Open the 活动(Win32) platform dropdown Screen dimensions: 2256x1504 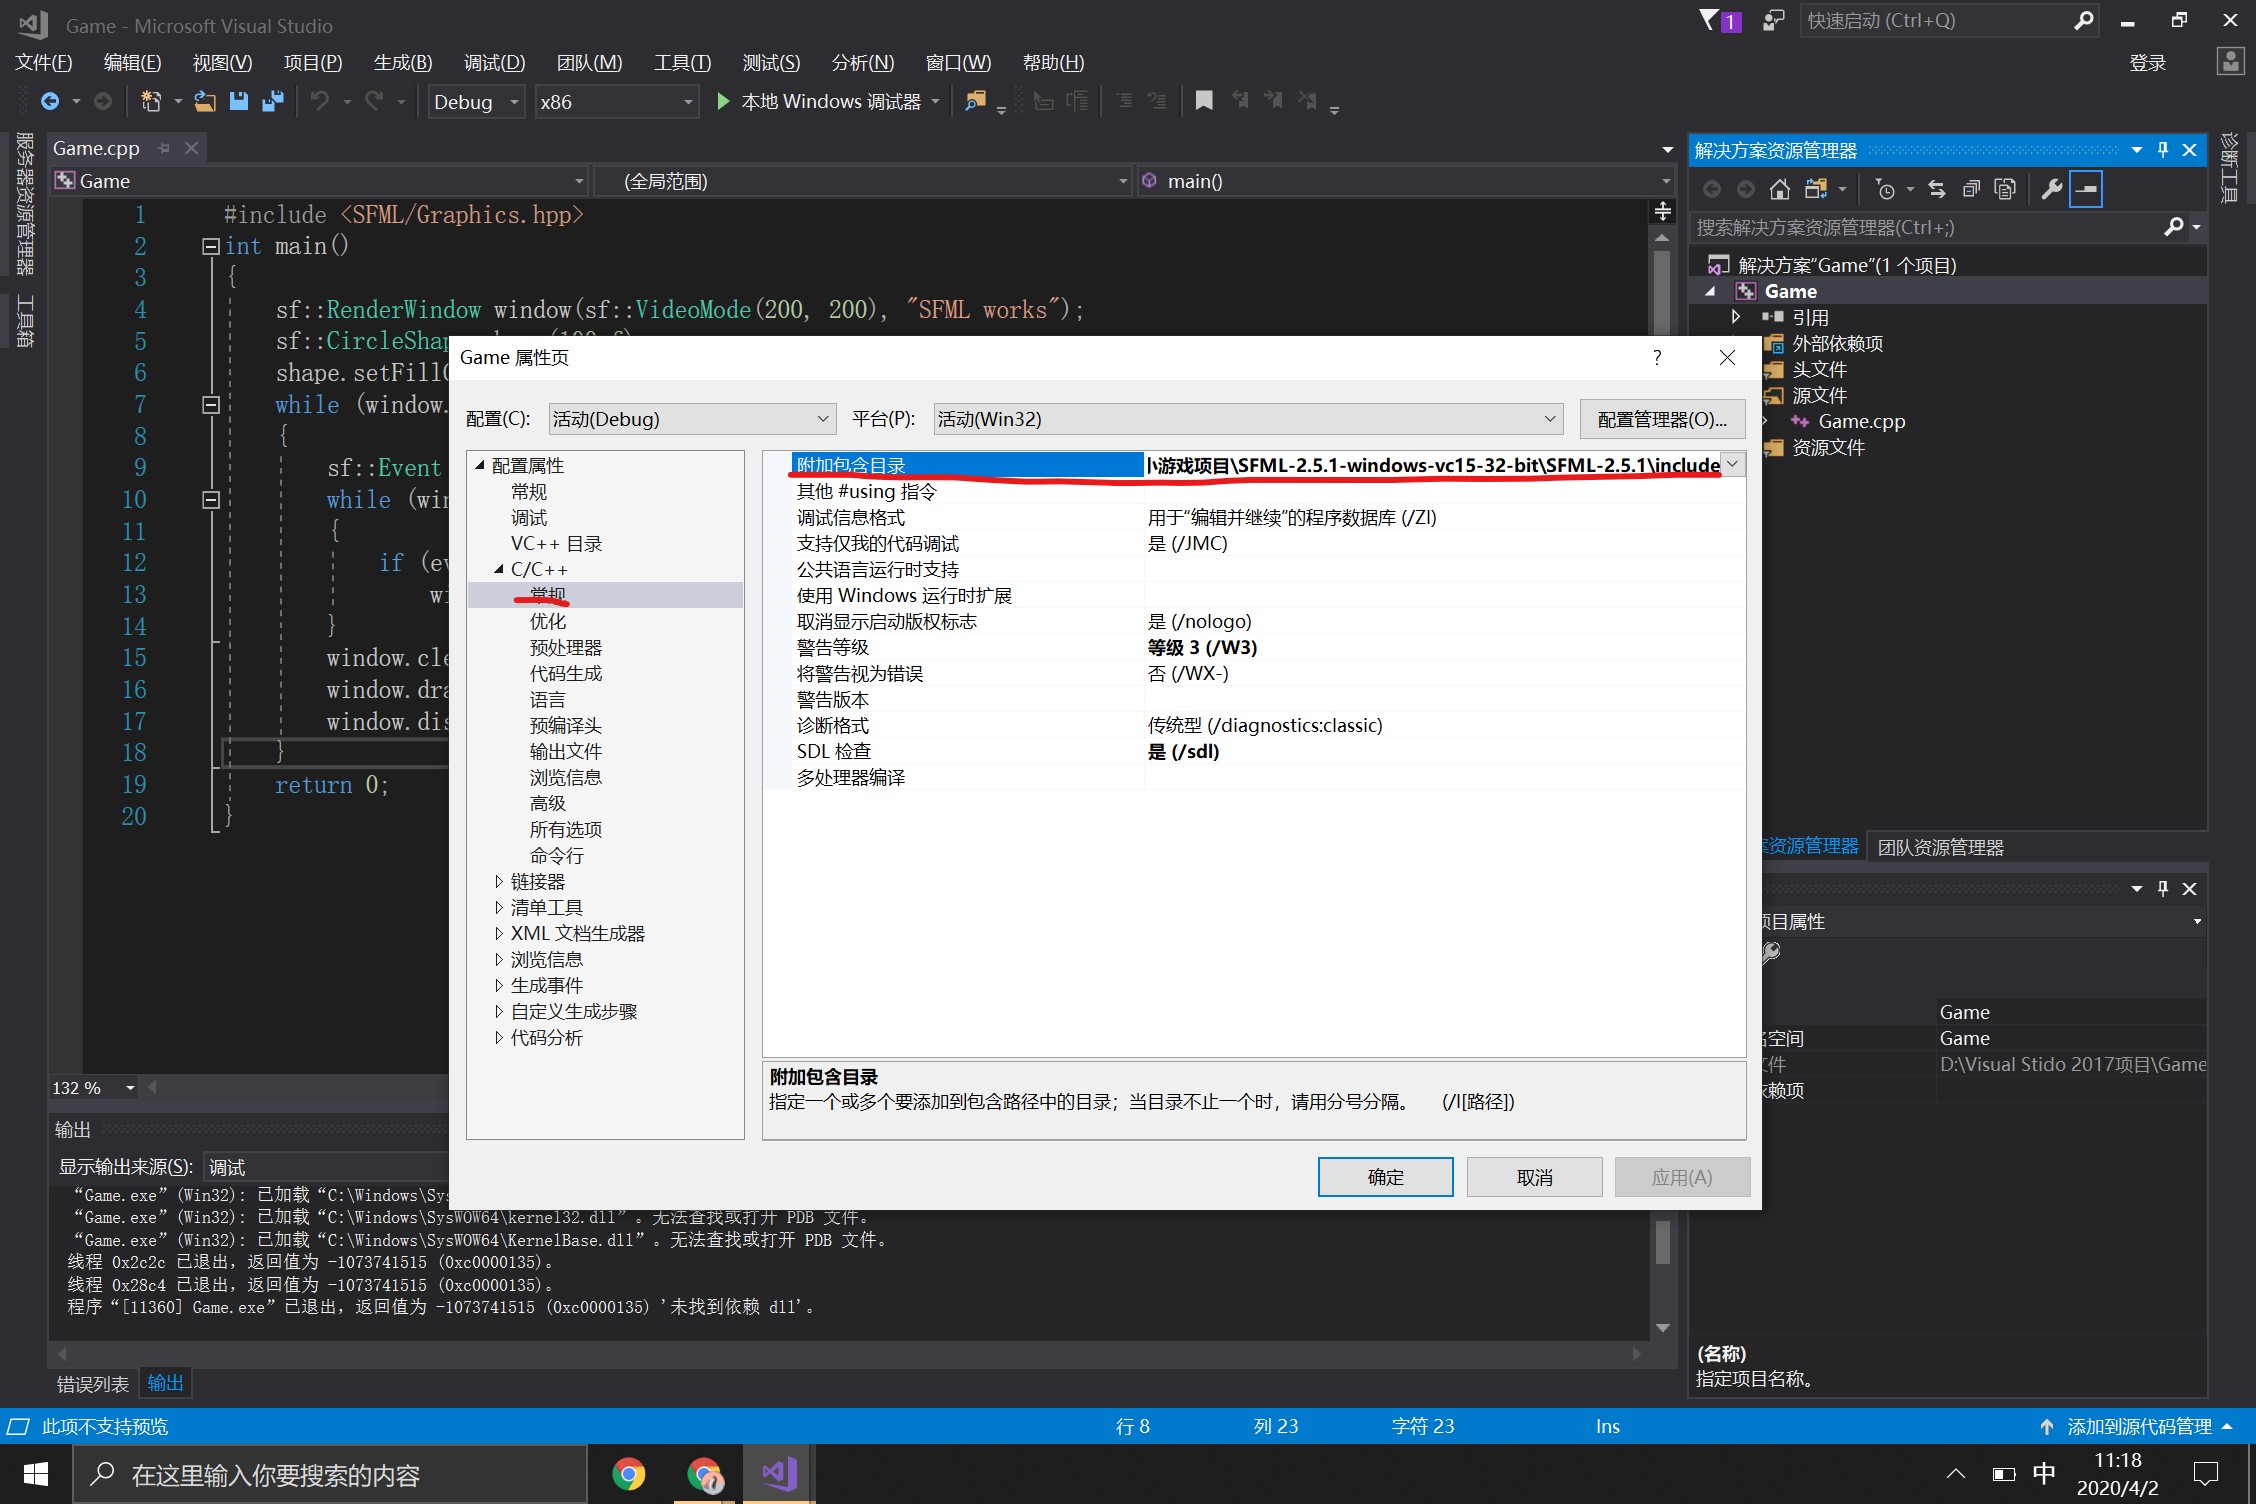point(1551,418)
